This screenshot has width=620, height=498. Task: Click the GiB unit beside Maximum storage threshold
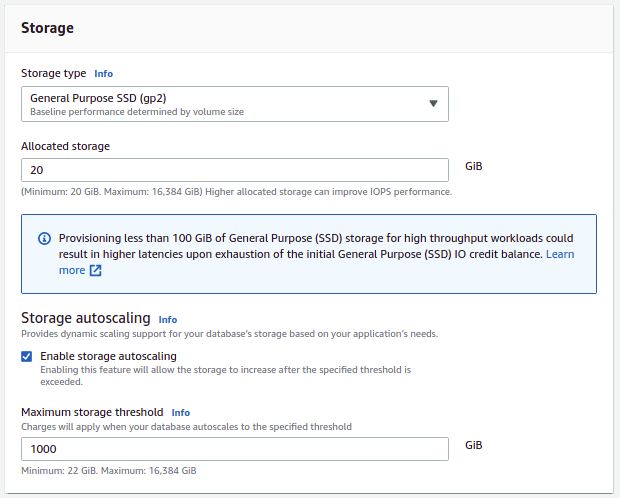pos(474,445)
